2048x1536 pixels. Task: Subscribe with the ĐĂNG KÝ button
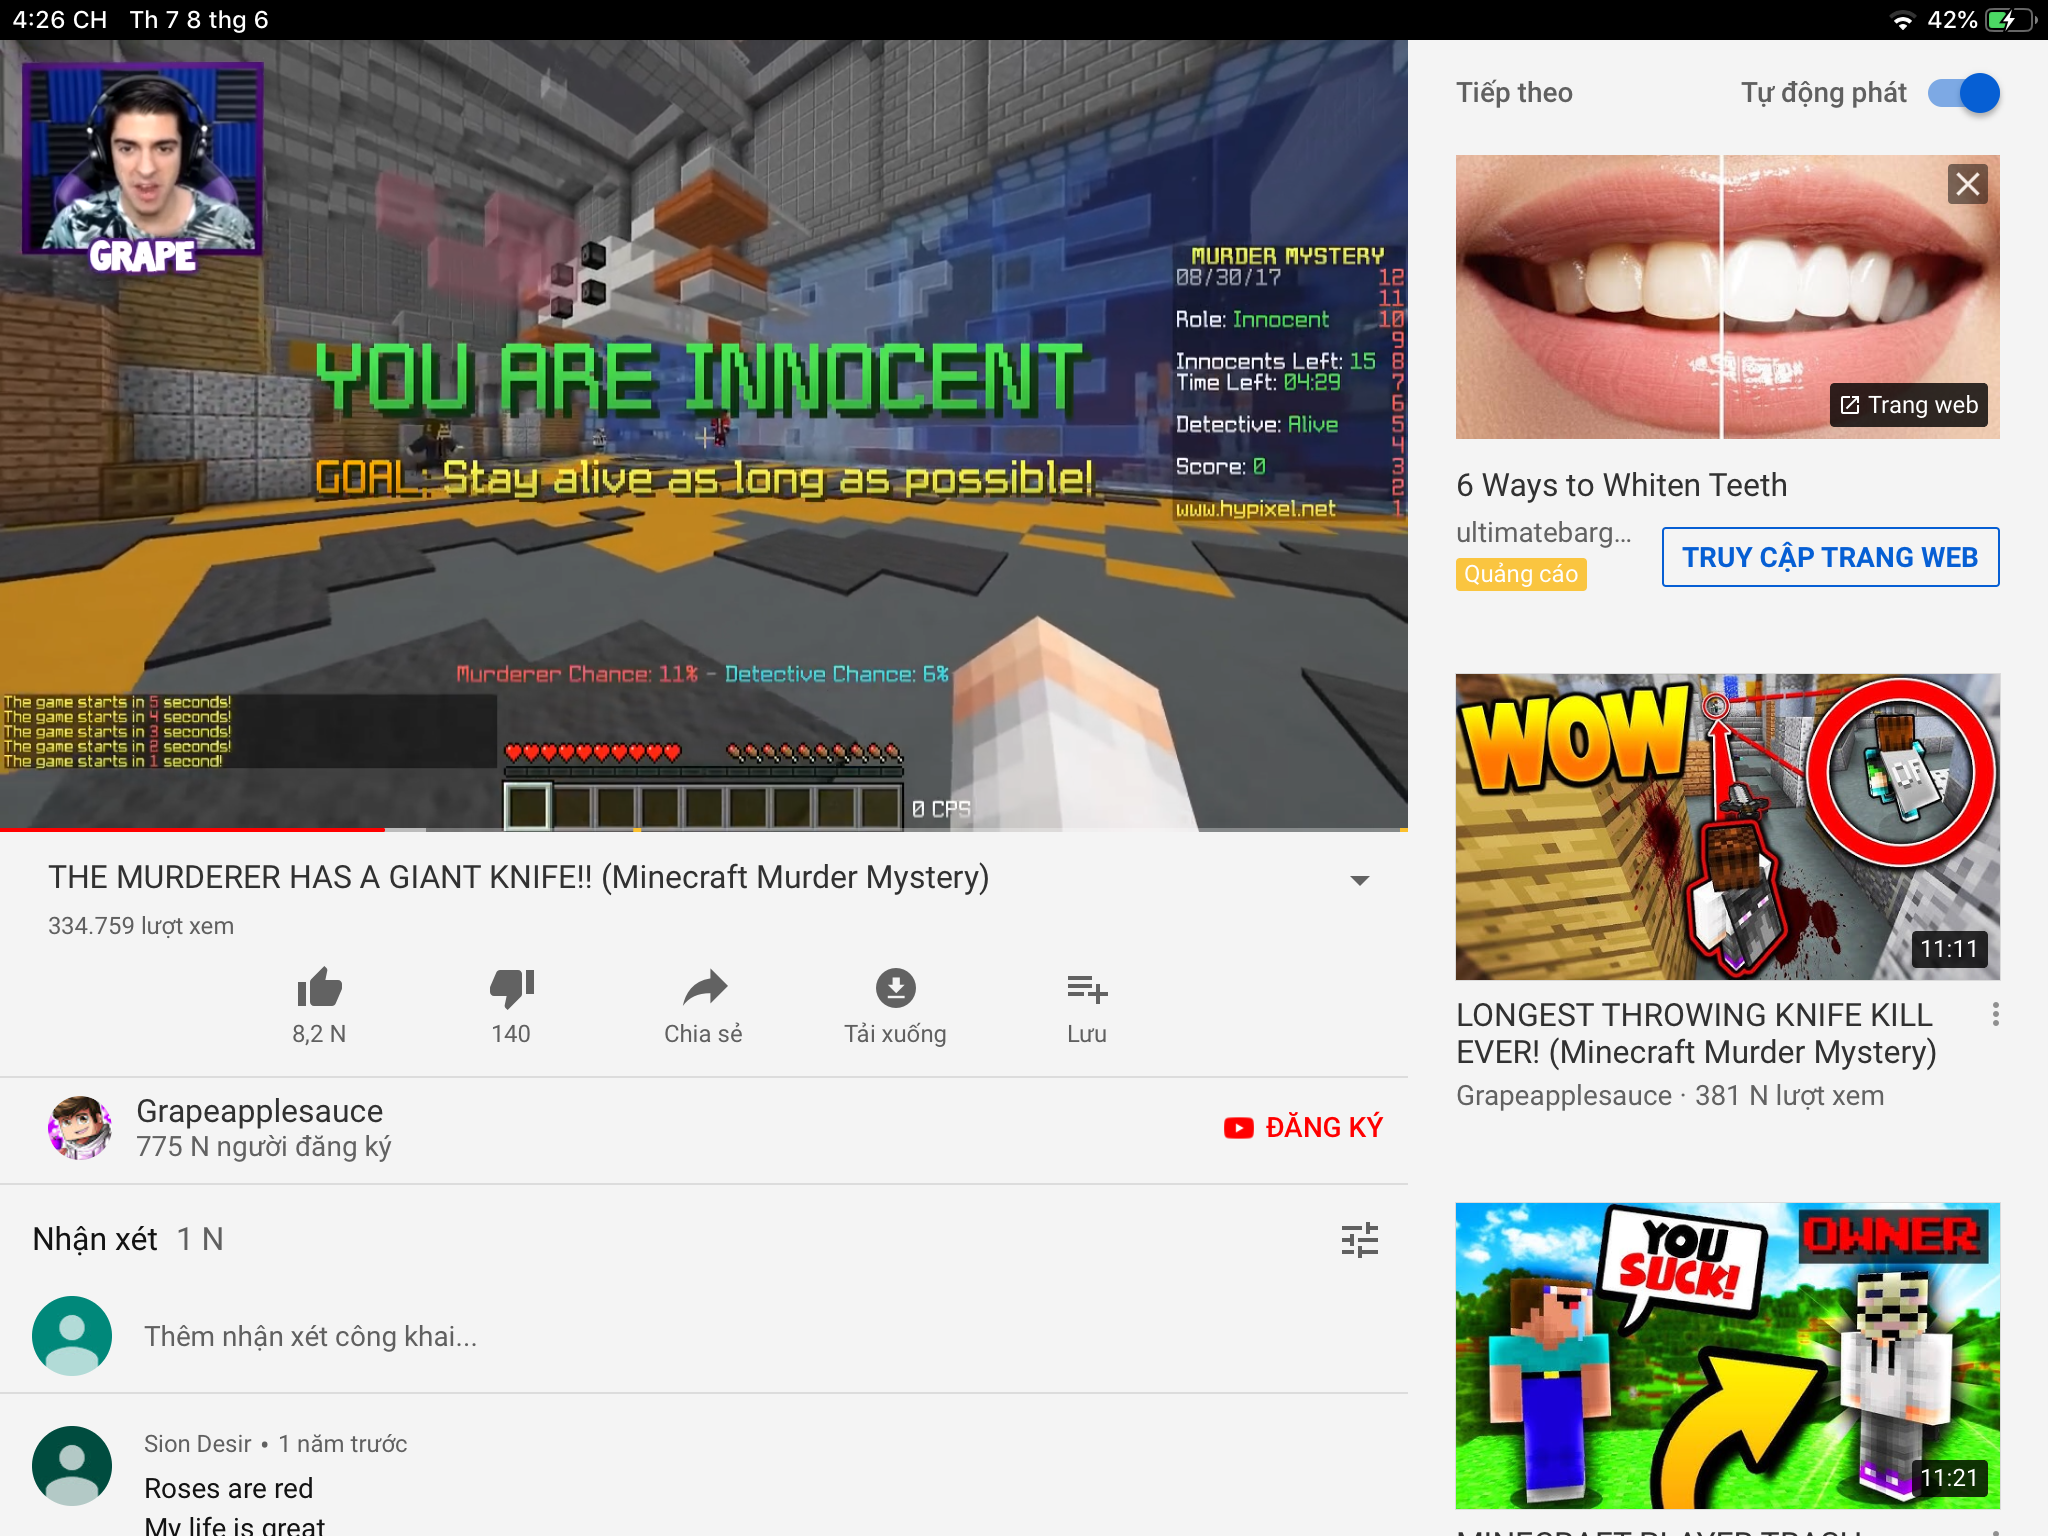coord(1303,1127)
